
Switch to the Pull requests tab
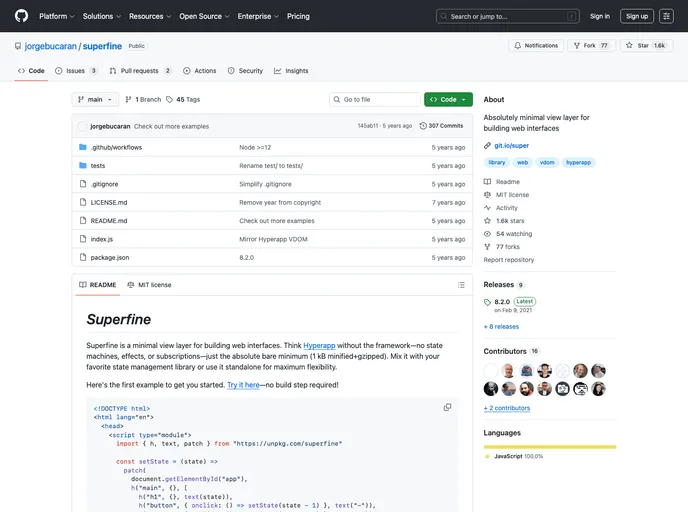140,71
